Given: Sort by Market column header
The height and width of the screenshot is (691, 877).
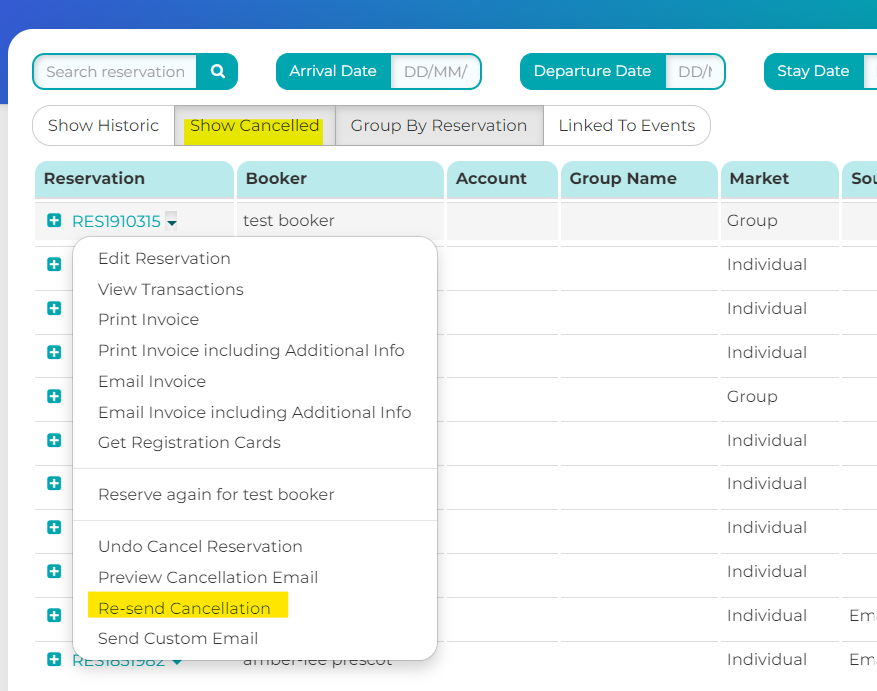Looking at the screenshot, I should (x=780, y=179).
